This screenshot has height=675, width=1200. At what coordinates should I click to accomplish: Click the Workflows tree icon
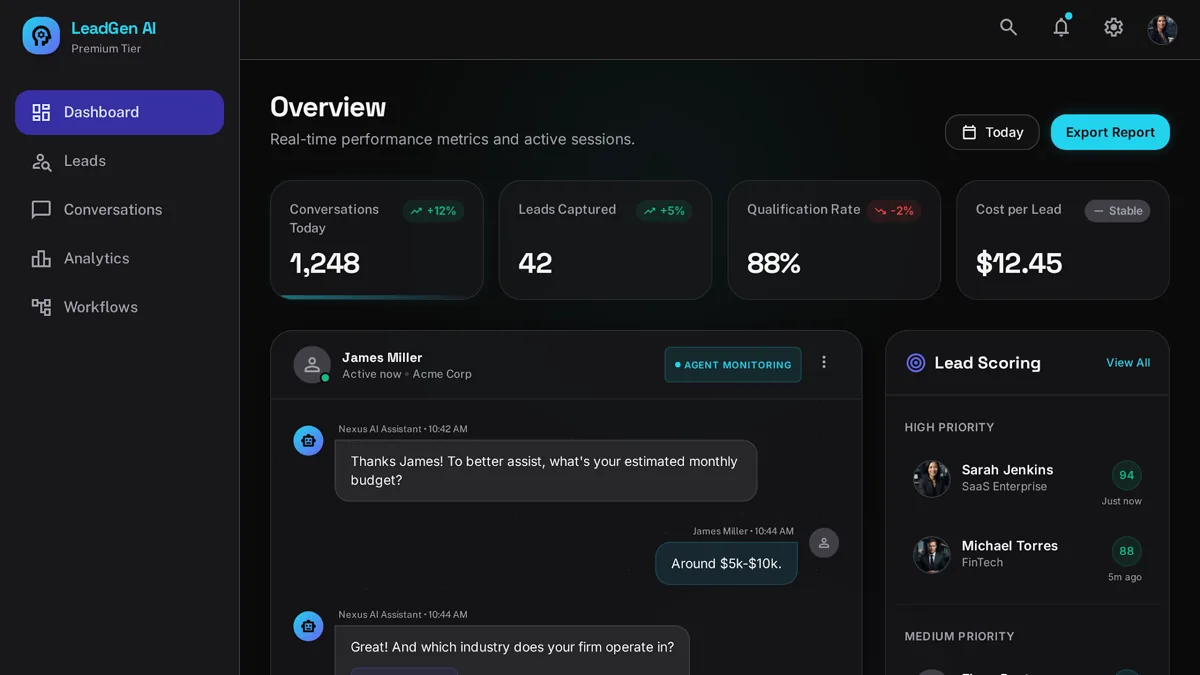tap(41, 307)
